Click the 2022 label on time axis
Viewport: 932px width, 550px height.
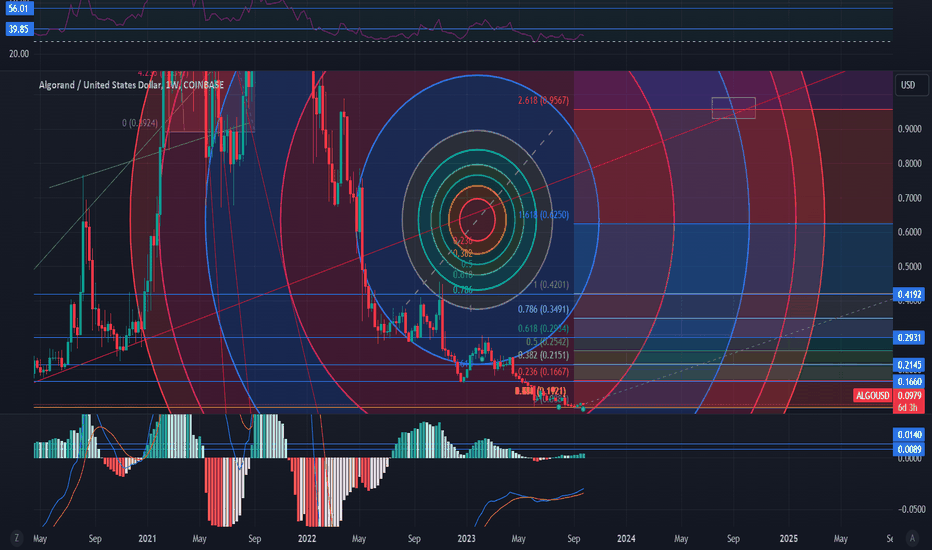[x=307, y=538]
